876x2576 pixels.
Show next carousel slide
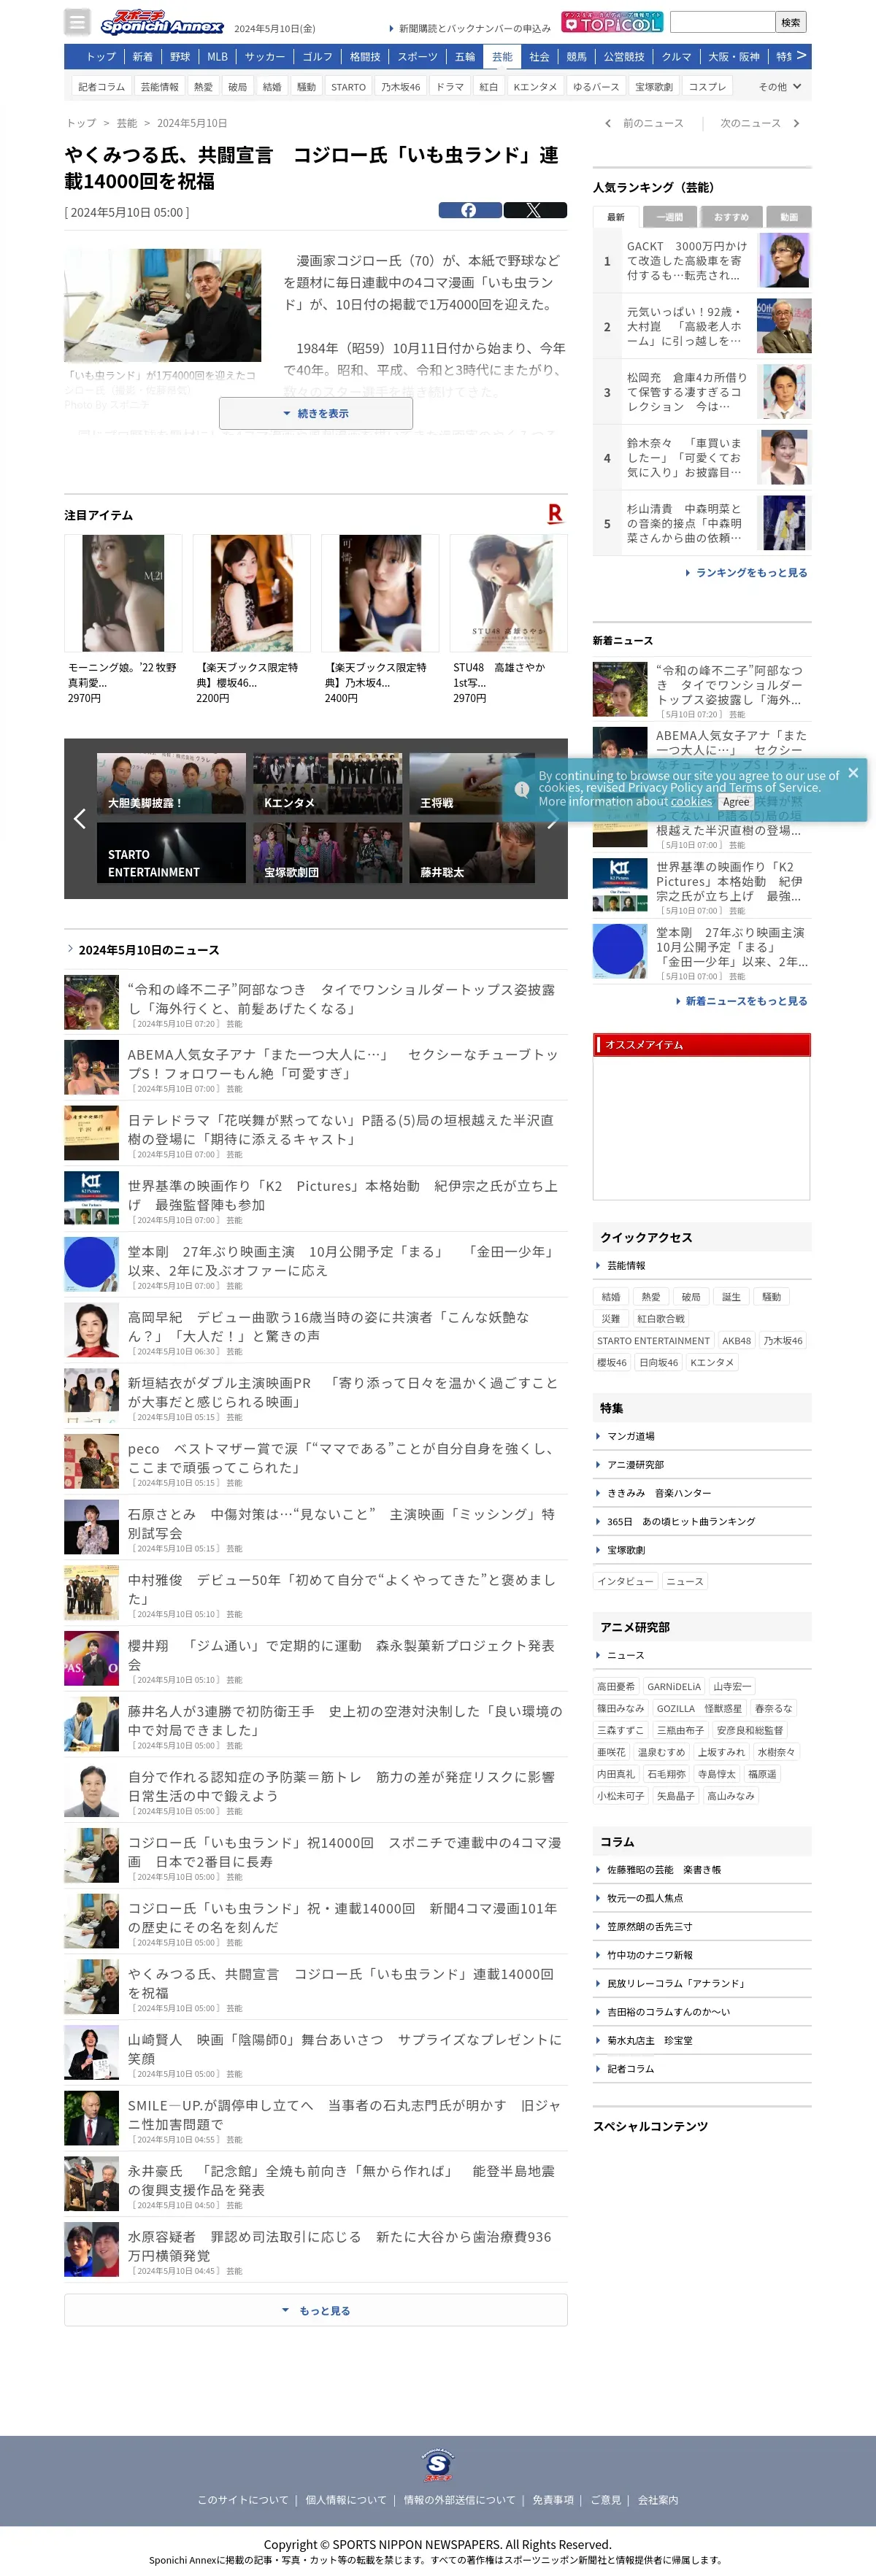point(552,818)
